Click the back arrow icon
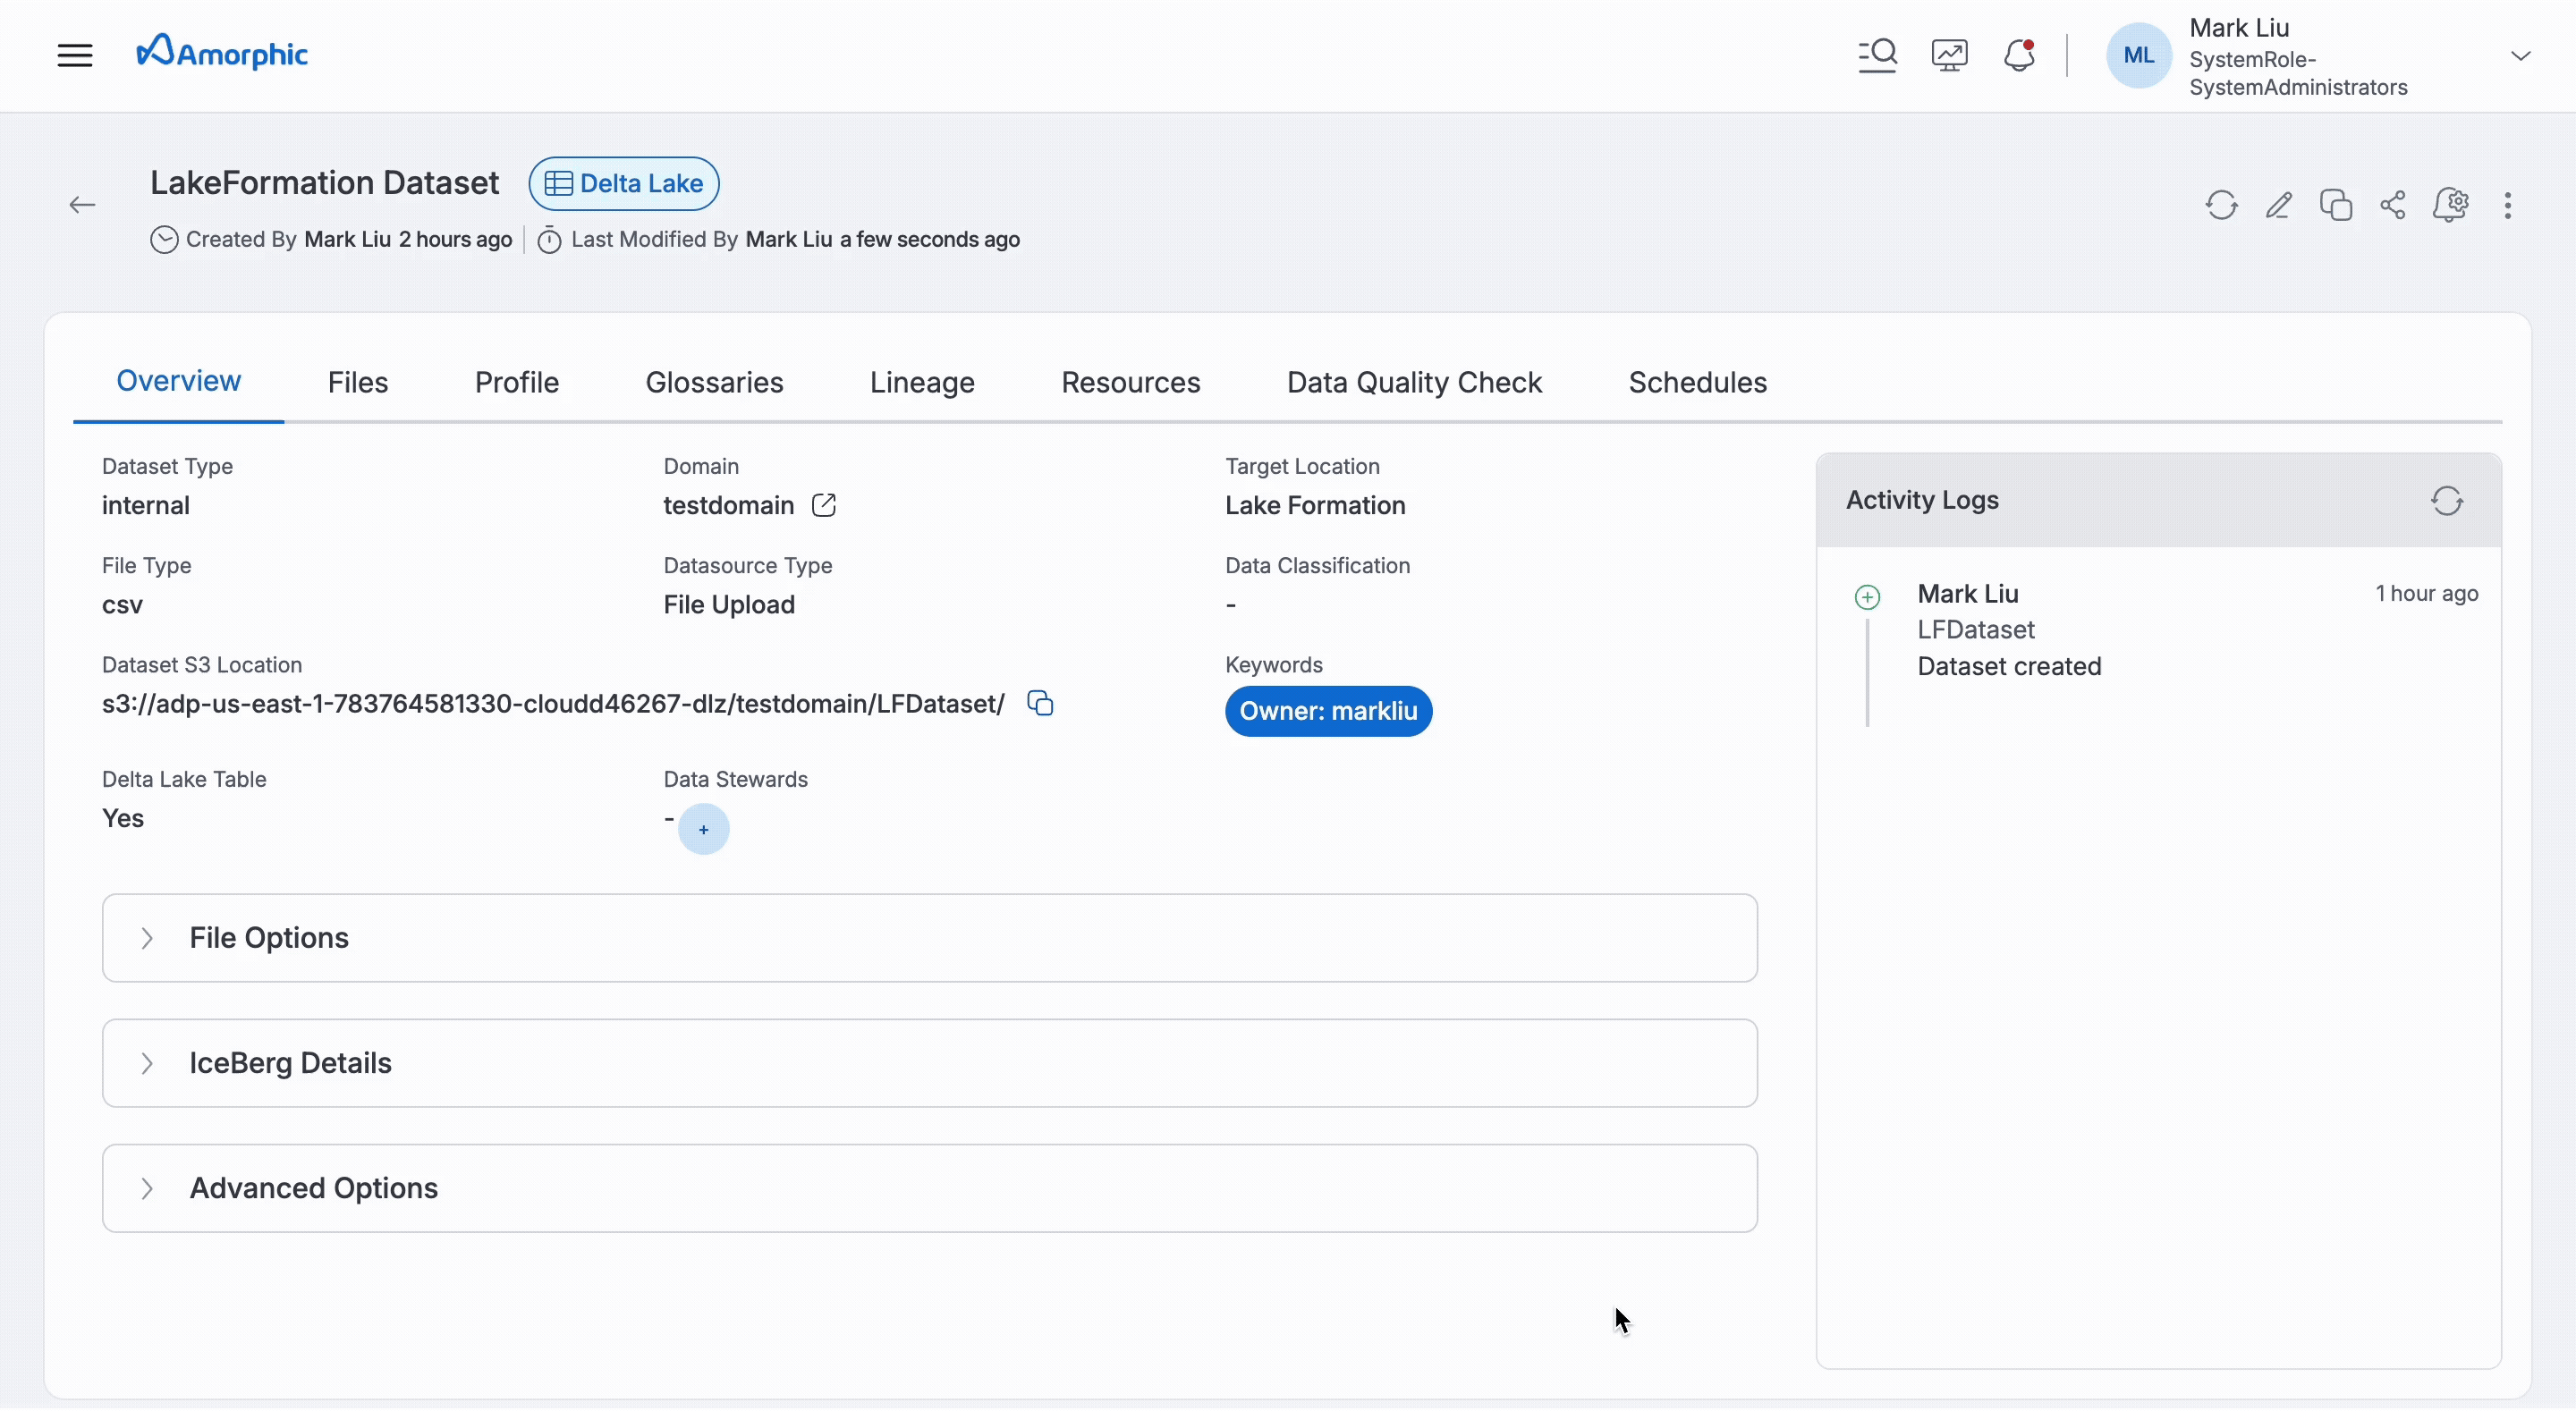2576x1411 pixels. pos(82,206)
